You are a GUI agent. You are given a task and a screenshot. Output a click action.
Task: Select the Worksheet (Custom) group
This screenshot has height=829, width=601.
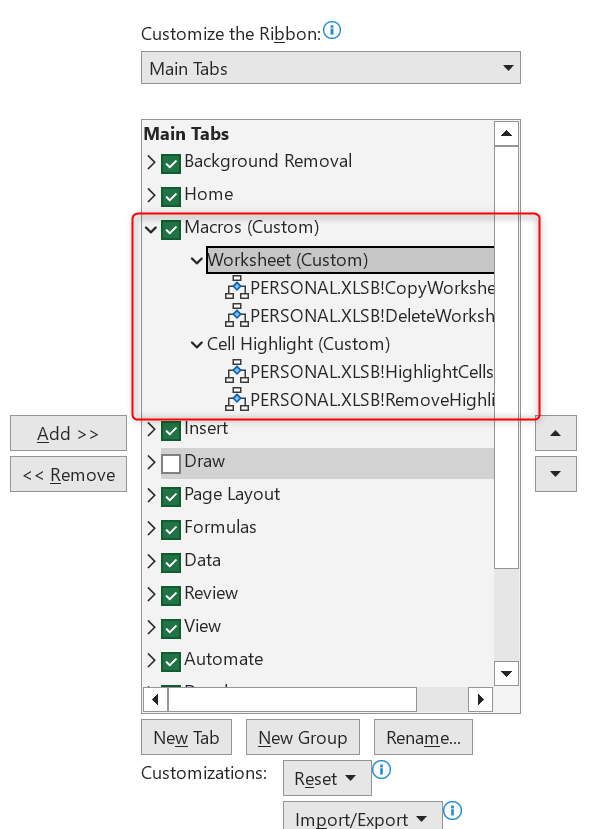350,260
